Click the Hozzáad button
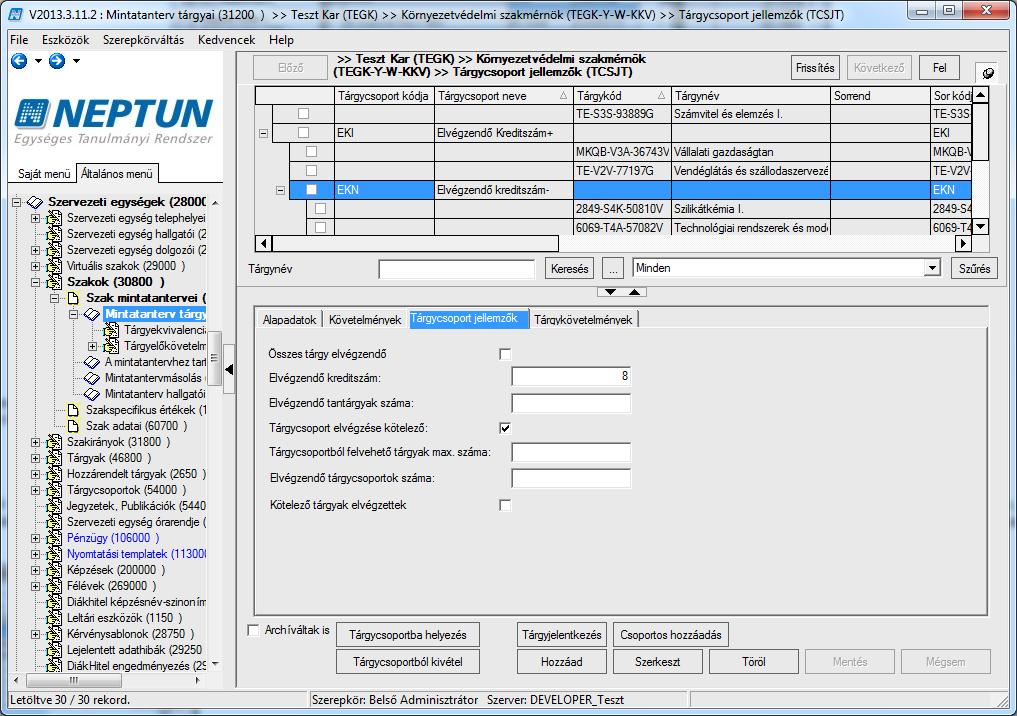Viewport: 1017px width, 716px height. coord(562,662)
